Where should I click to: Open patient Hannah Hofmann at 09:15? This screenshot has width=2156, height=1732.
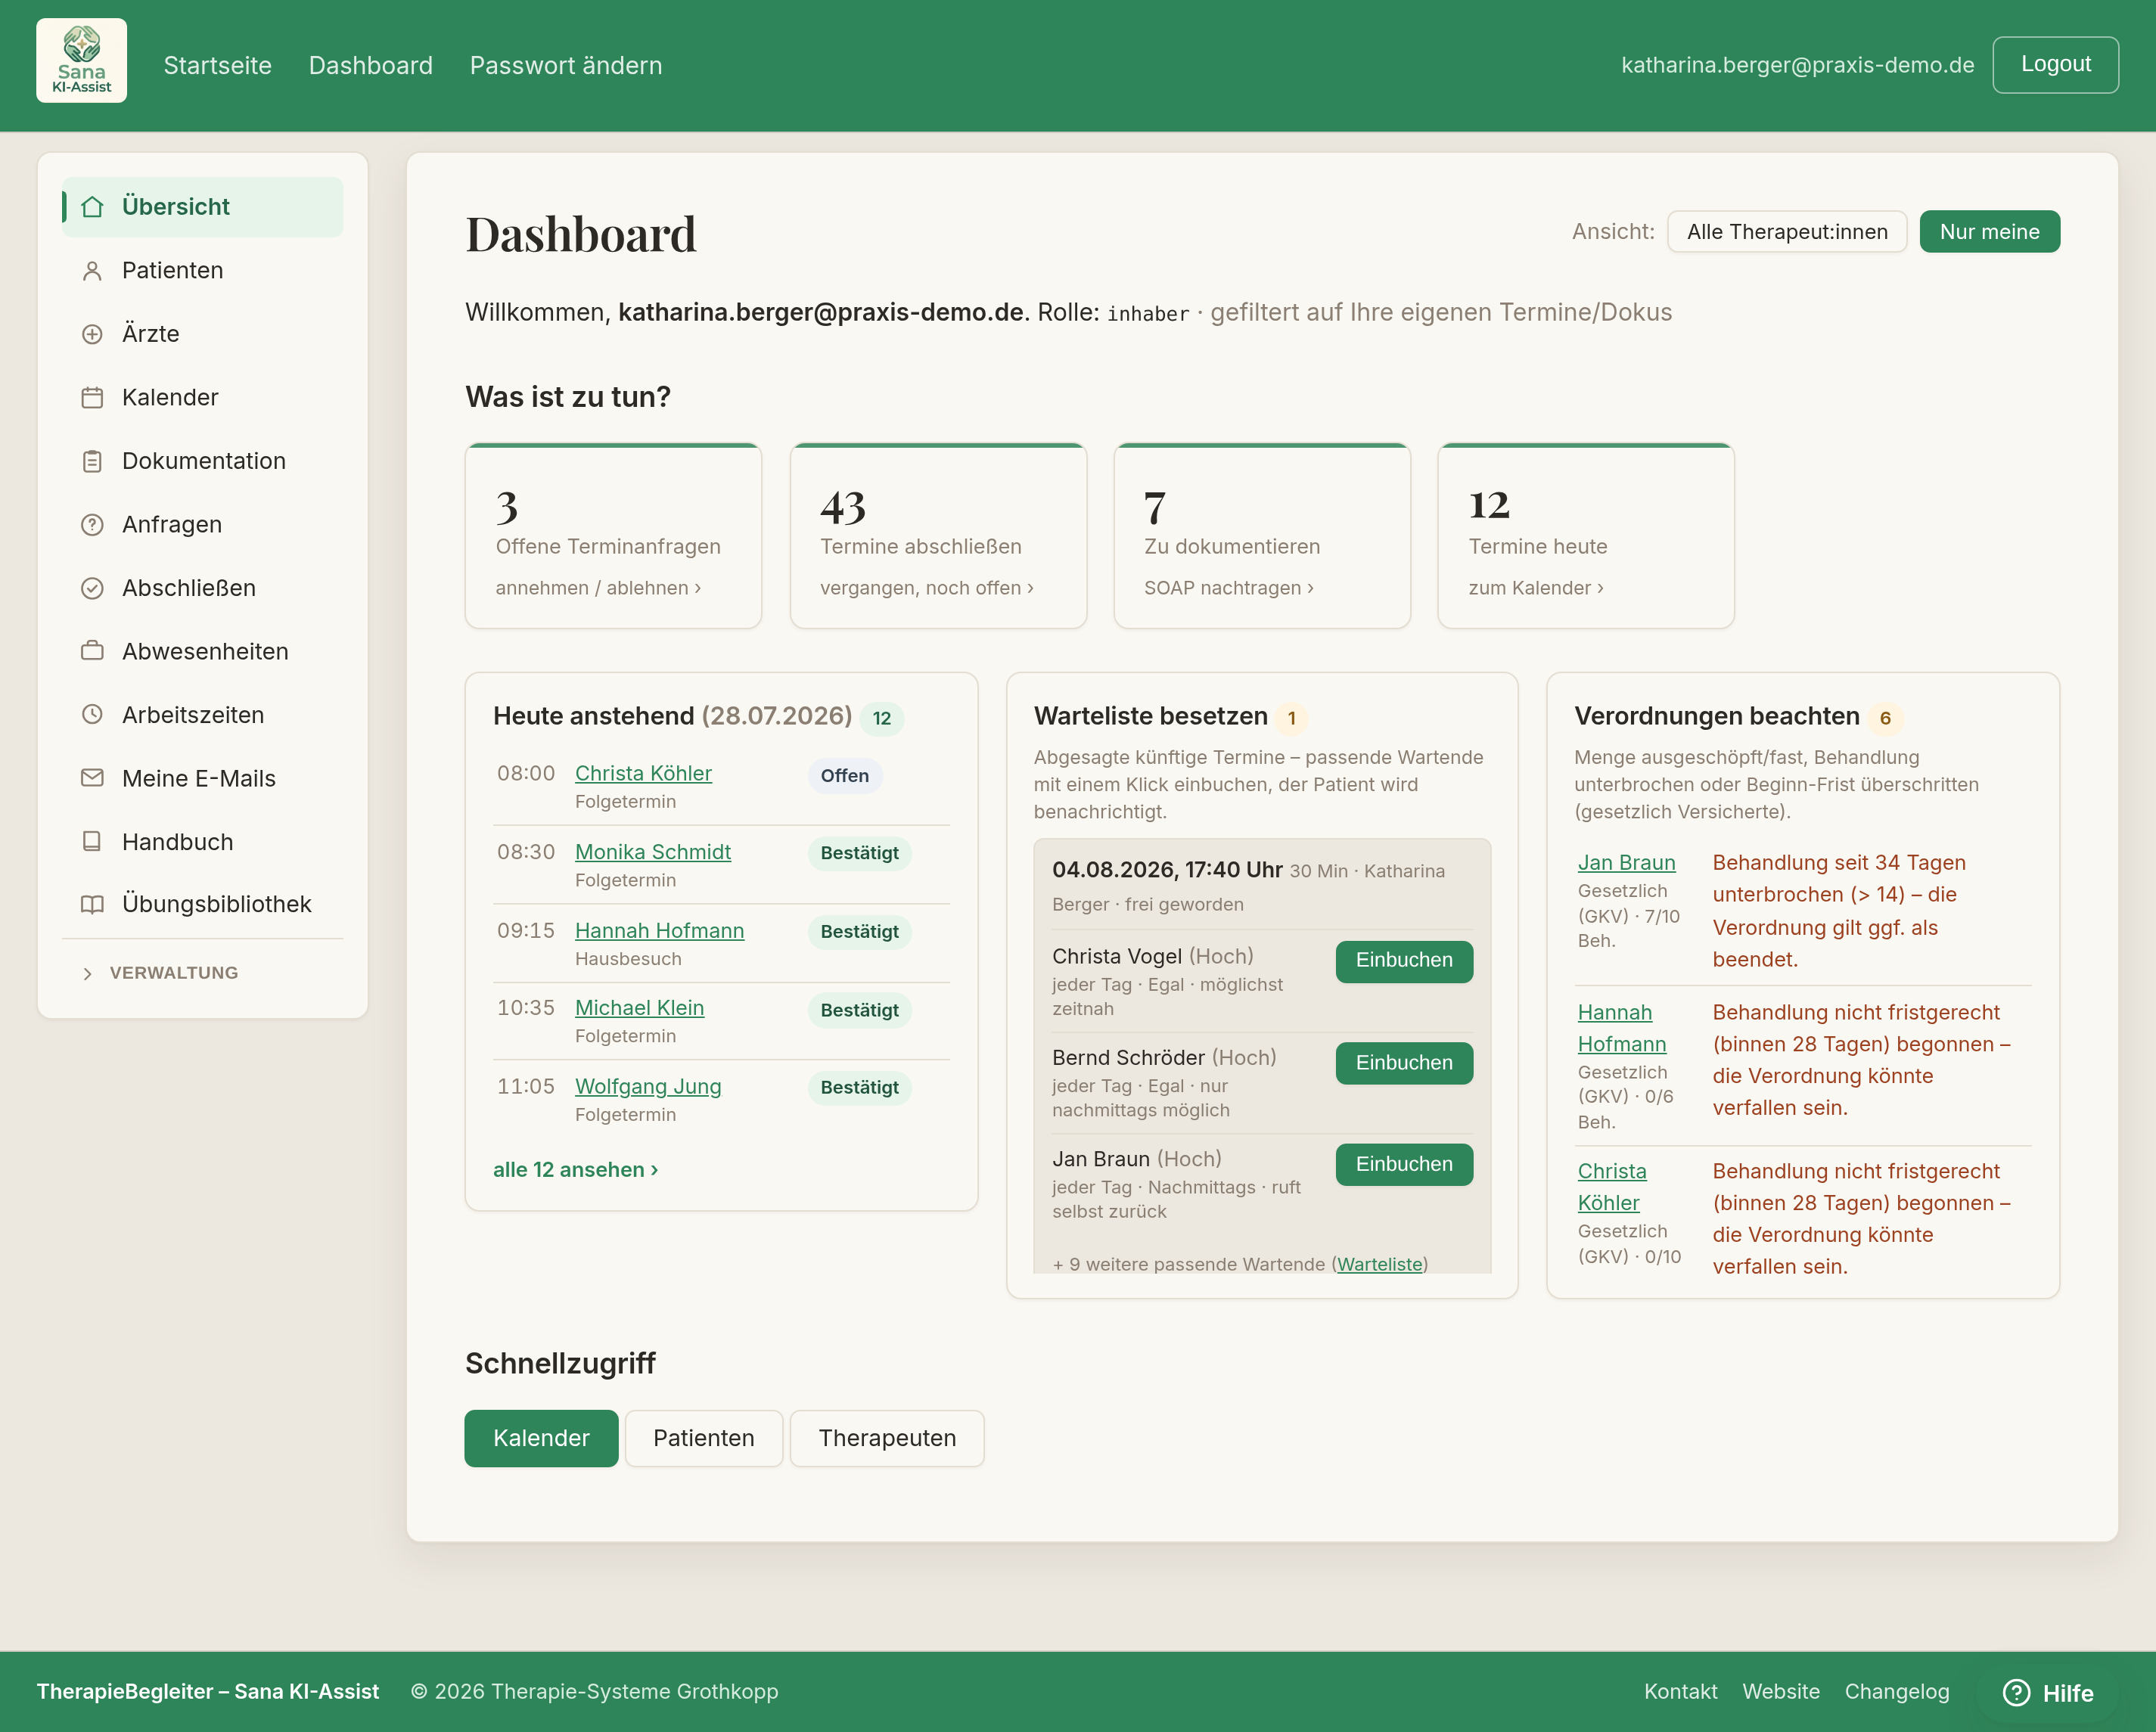coord(659,931)
